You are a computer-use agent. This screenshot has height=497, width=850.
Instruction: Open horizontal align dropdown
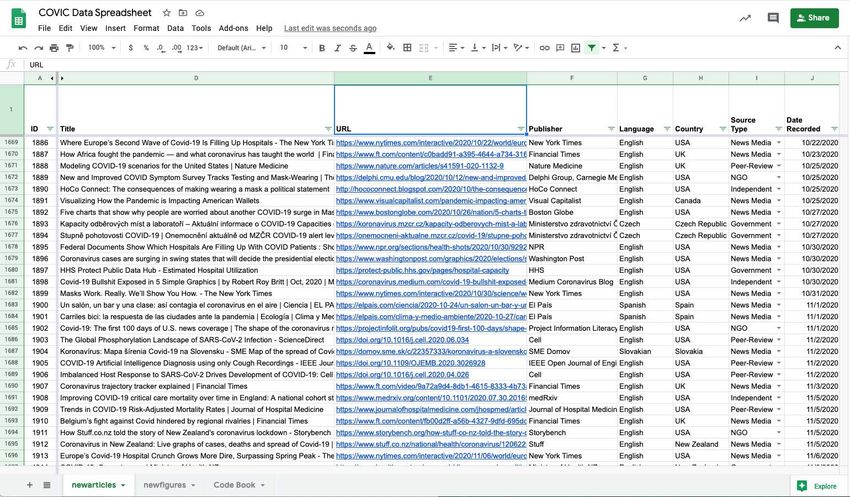click(456, 48)
